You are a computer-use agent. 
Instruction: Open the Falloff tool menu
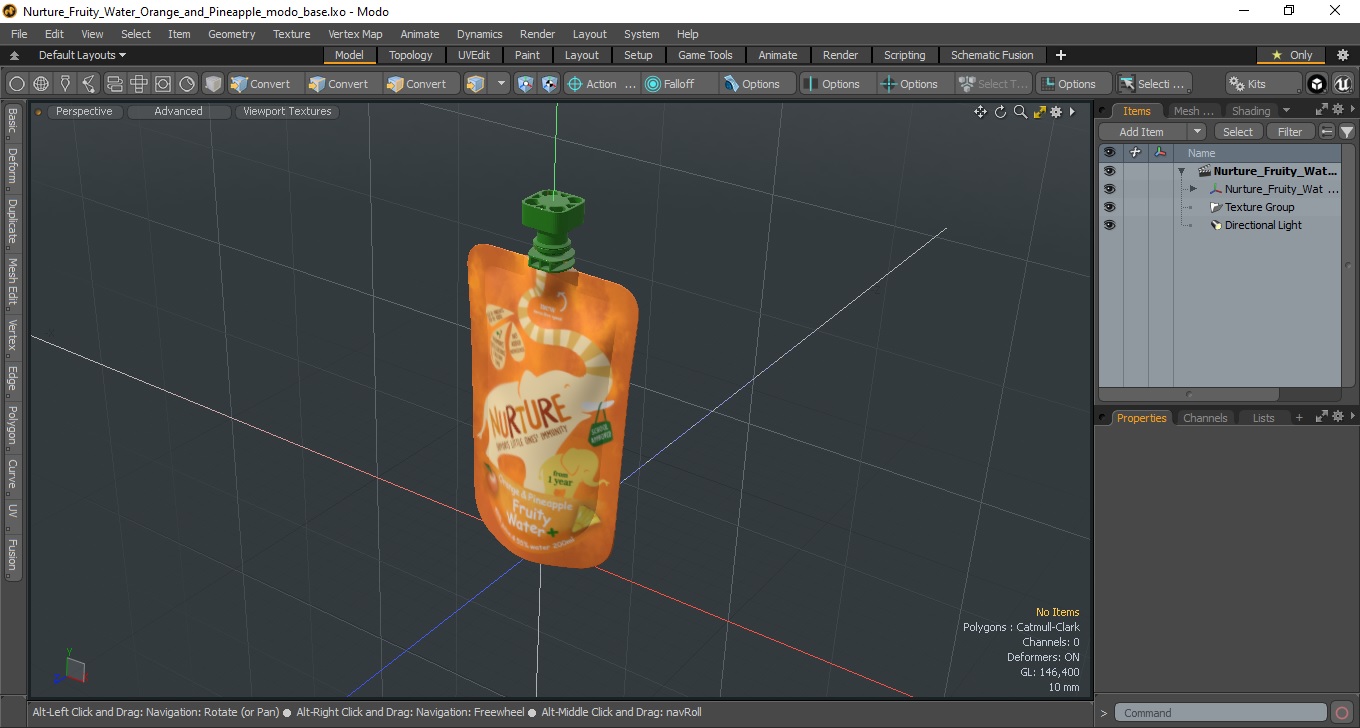[x=680, y=84]
